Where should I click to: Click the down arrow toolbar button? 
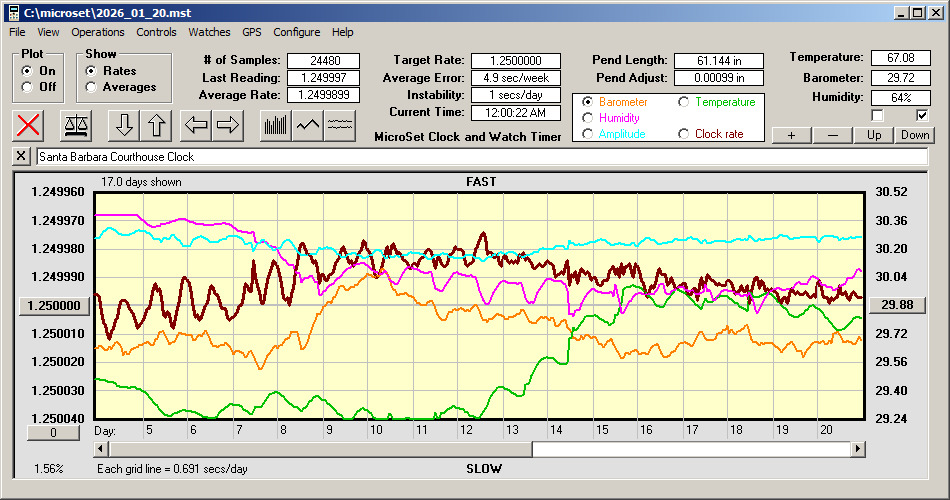[124, 125]
